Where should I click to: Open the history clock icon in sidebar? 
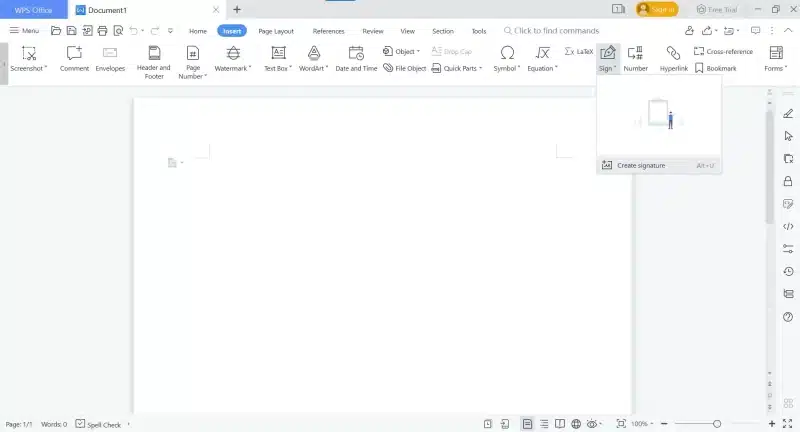pos(788,271)
